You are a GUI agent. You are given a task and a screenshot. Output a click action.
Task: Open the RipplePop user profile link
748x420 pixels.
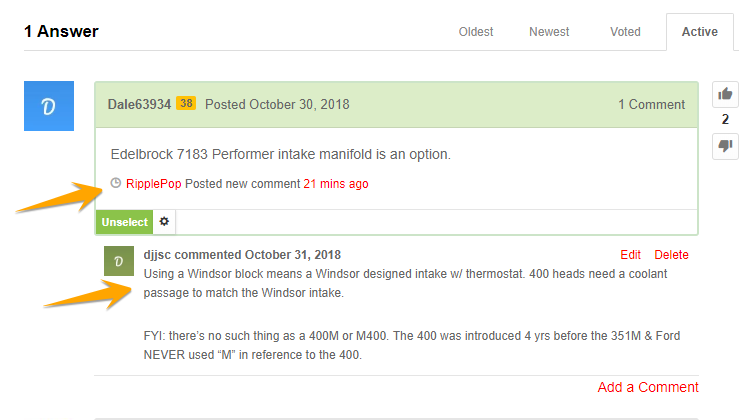[x=154, y=184]
